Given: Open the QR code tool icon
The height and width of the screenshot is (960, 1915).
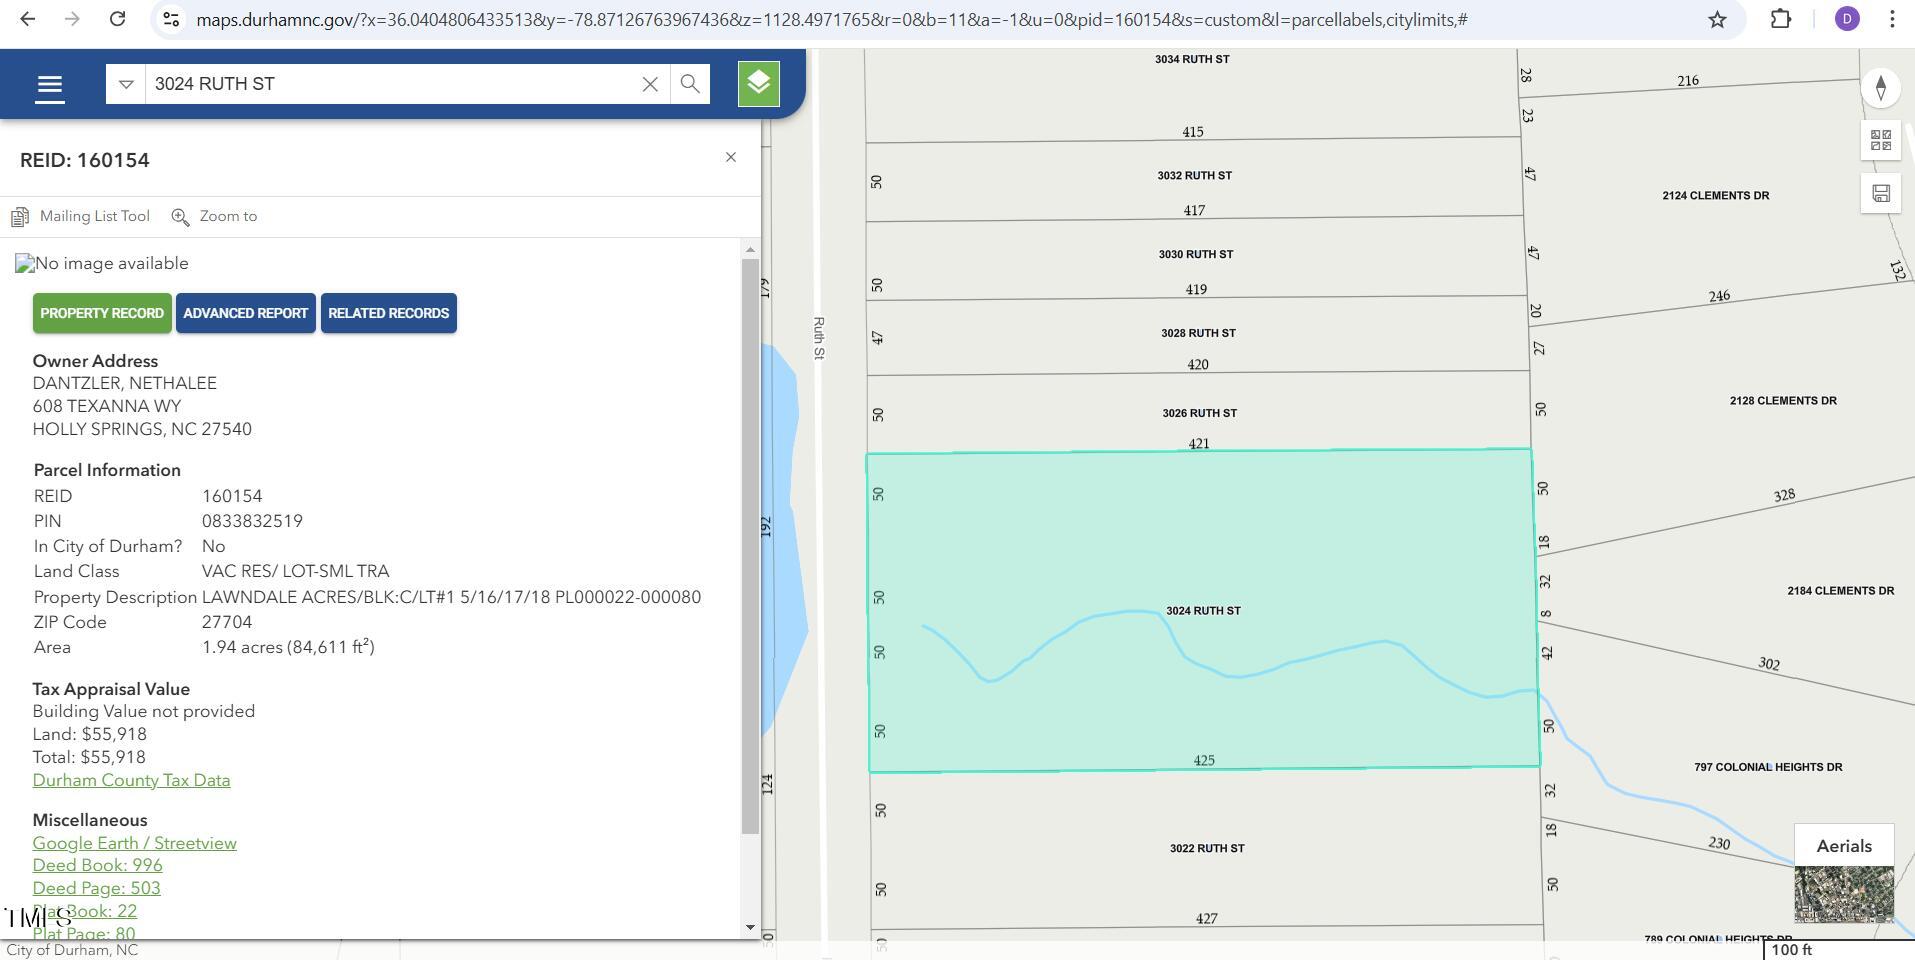Looking at the screenshot, I should (1880, 140).
